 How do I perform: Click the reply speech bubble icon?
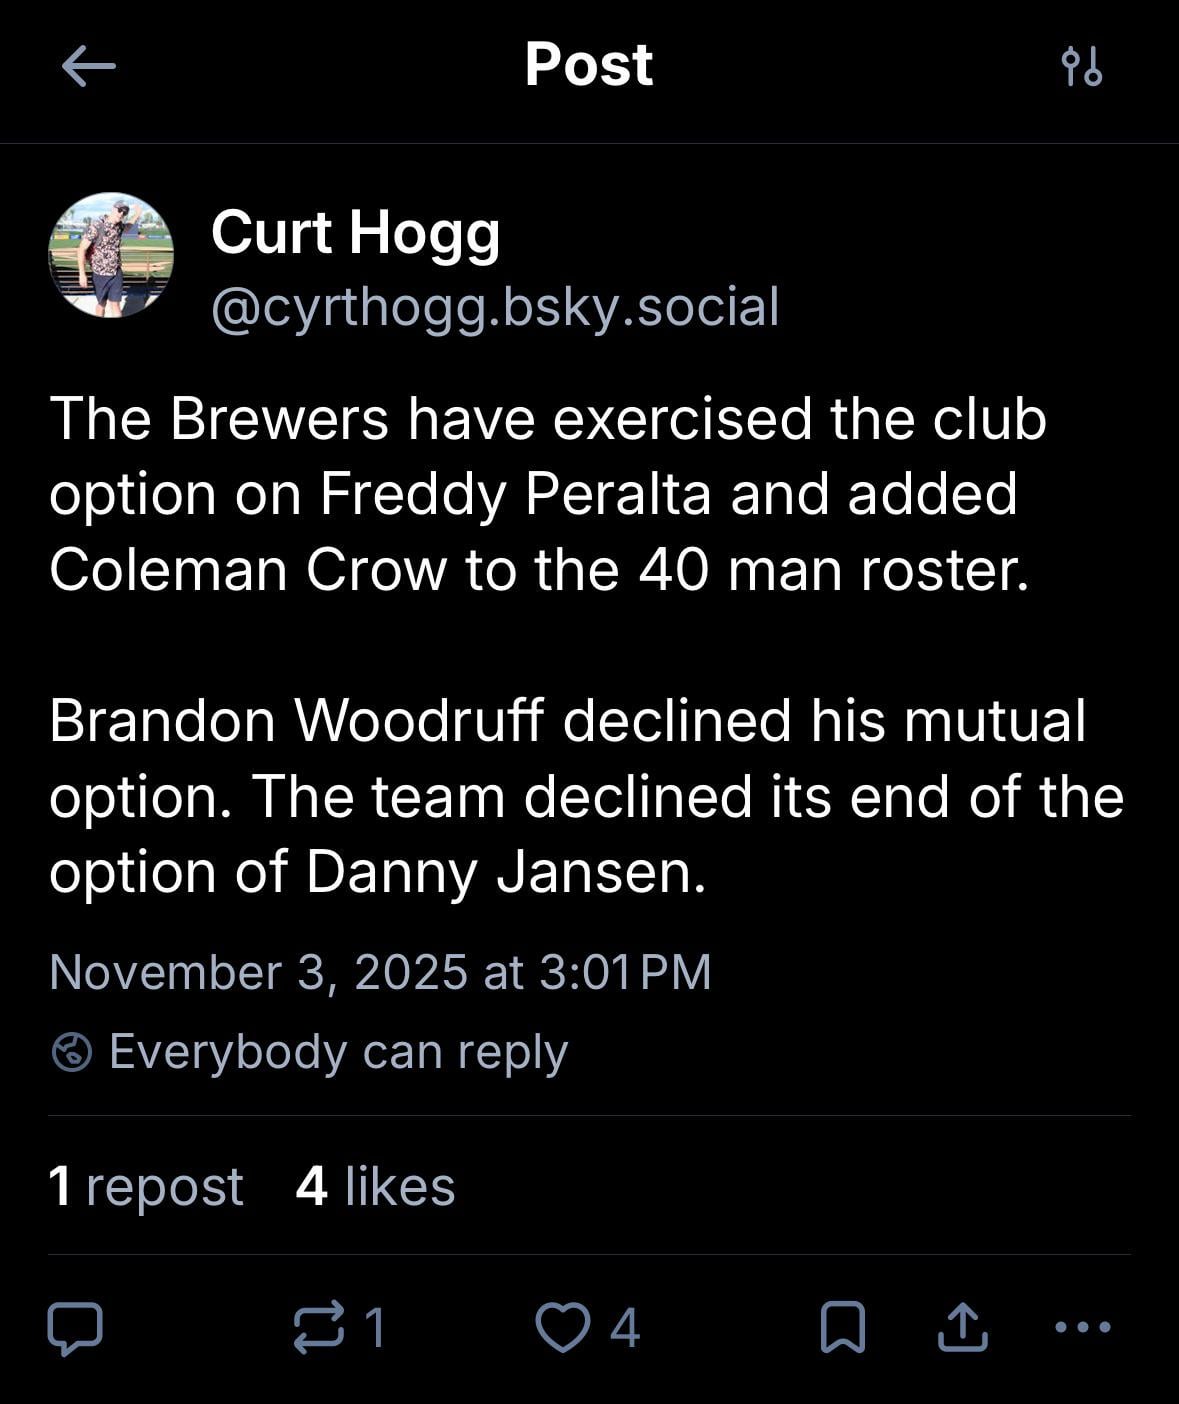coord(75,1328)
